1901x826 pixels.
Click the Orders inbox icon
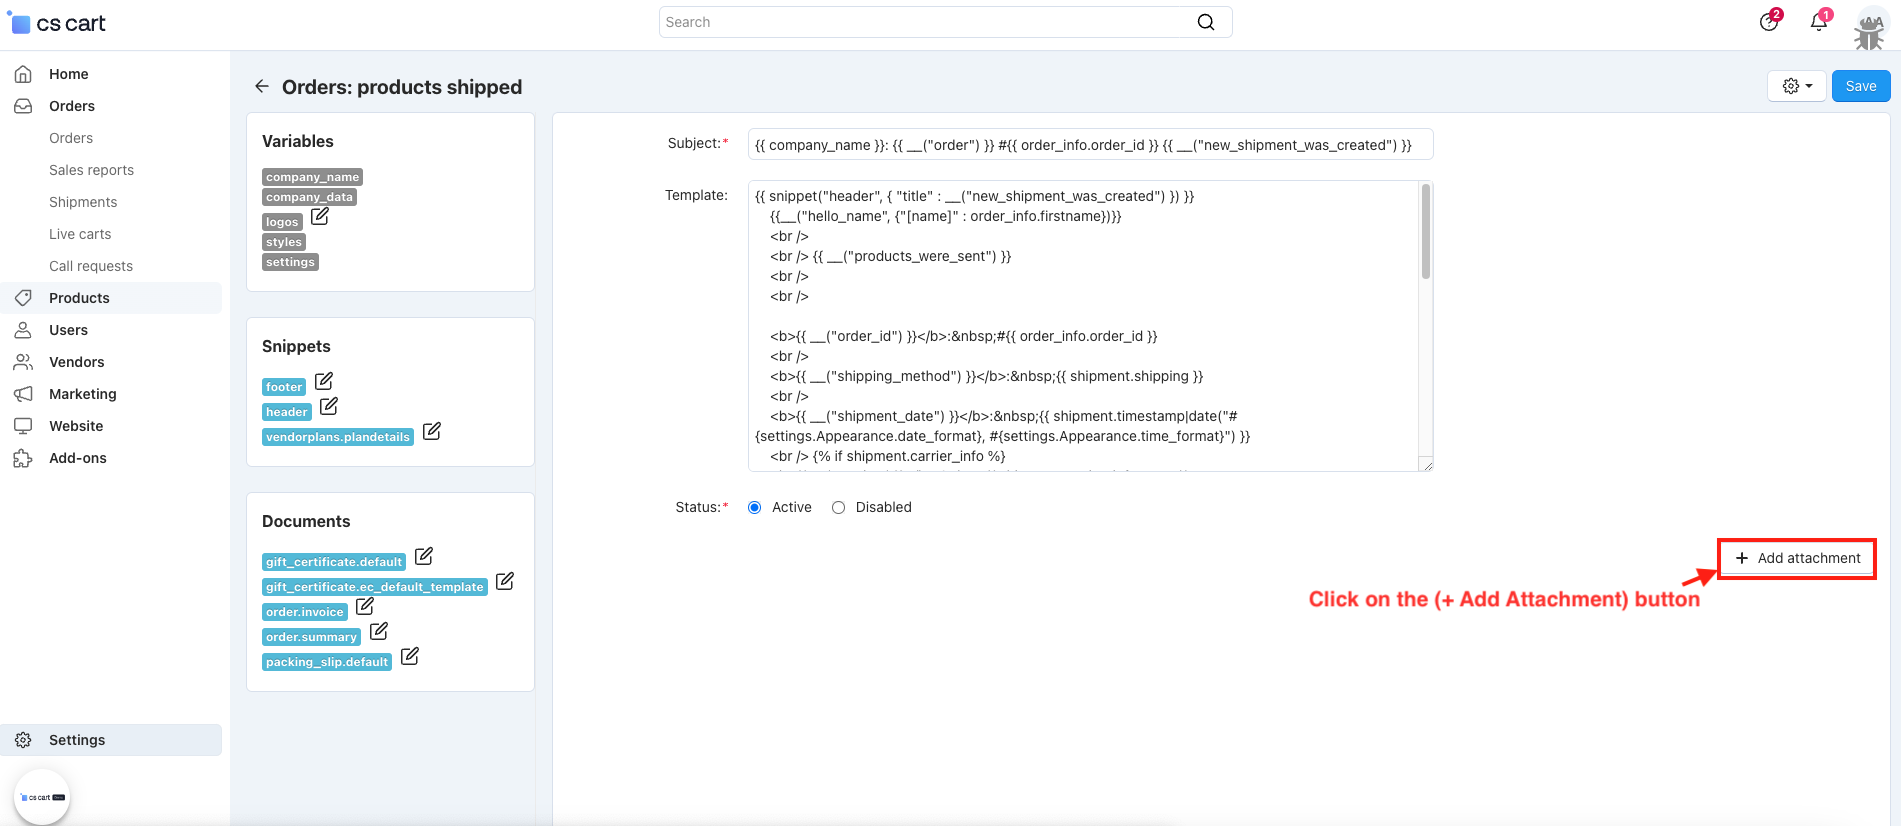[23, 106]
